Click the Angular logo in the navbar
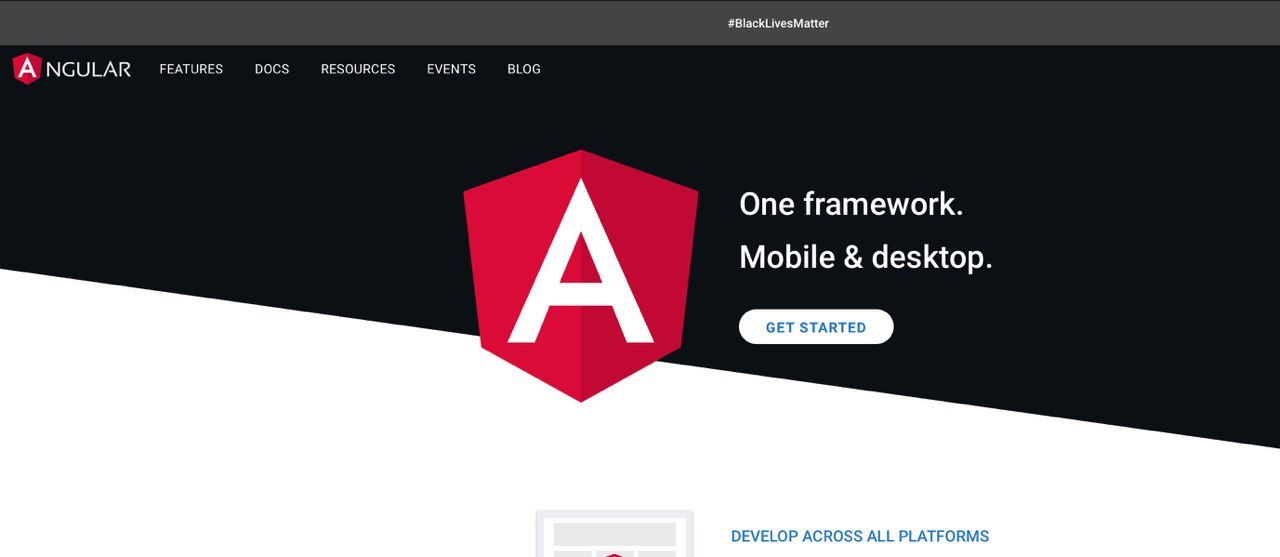This screenshot has height=557, width=1280. click(71, 69)
